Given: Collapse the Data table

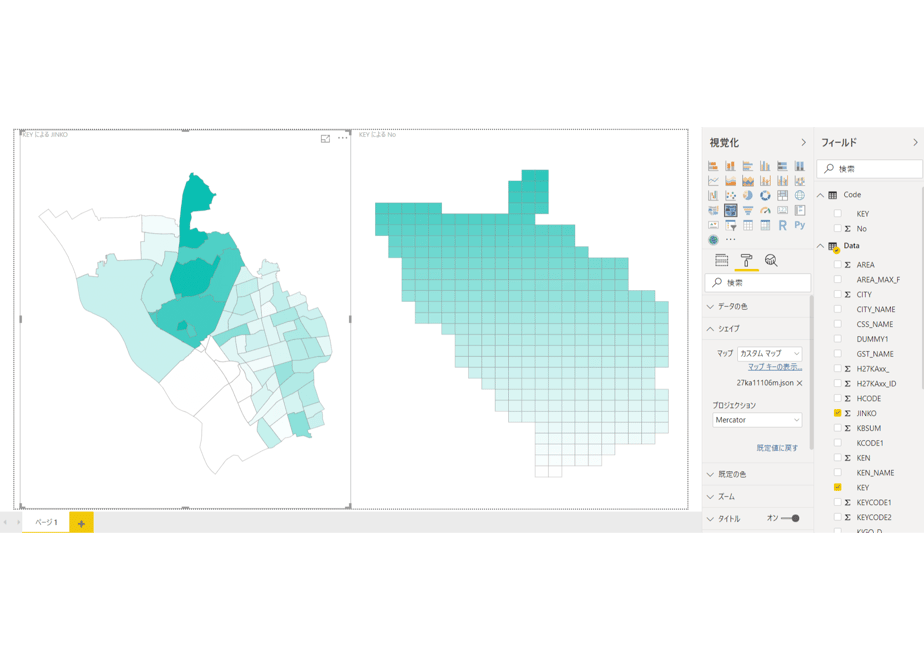Looking at the screenshot, I should pos(820,246).
